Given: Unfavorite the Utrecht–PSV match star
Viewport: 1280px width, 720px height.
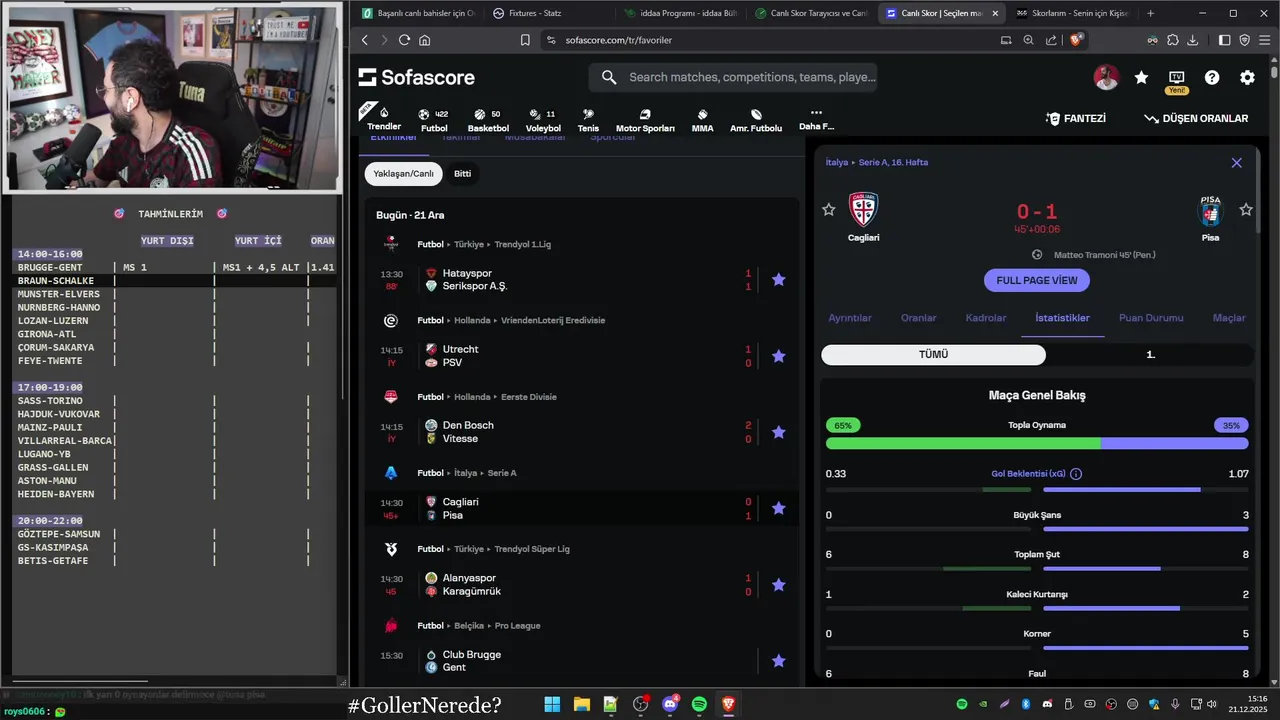Looking at the screenshot, I should [x=779, y=356].
